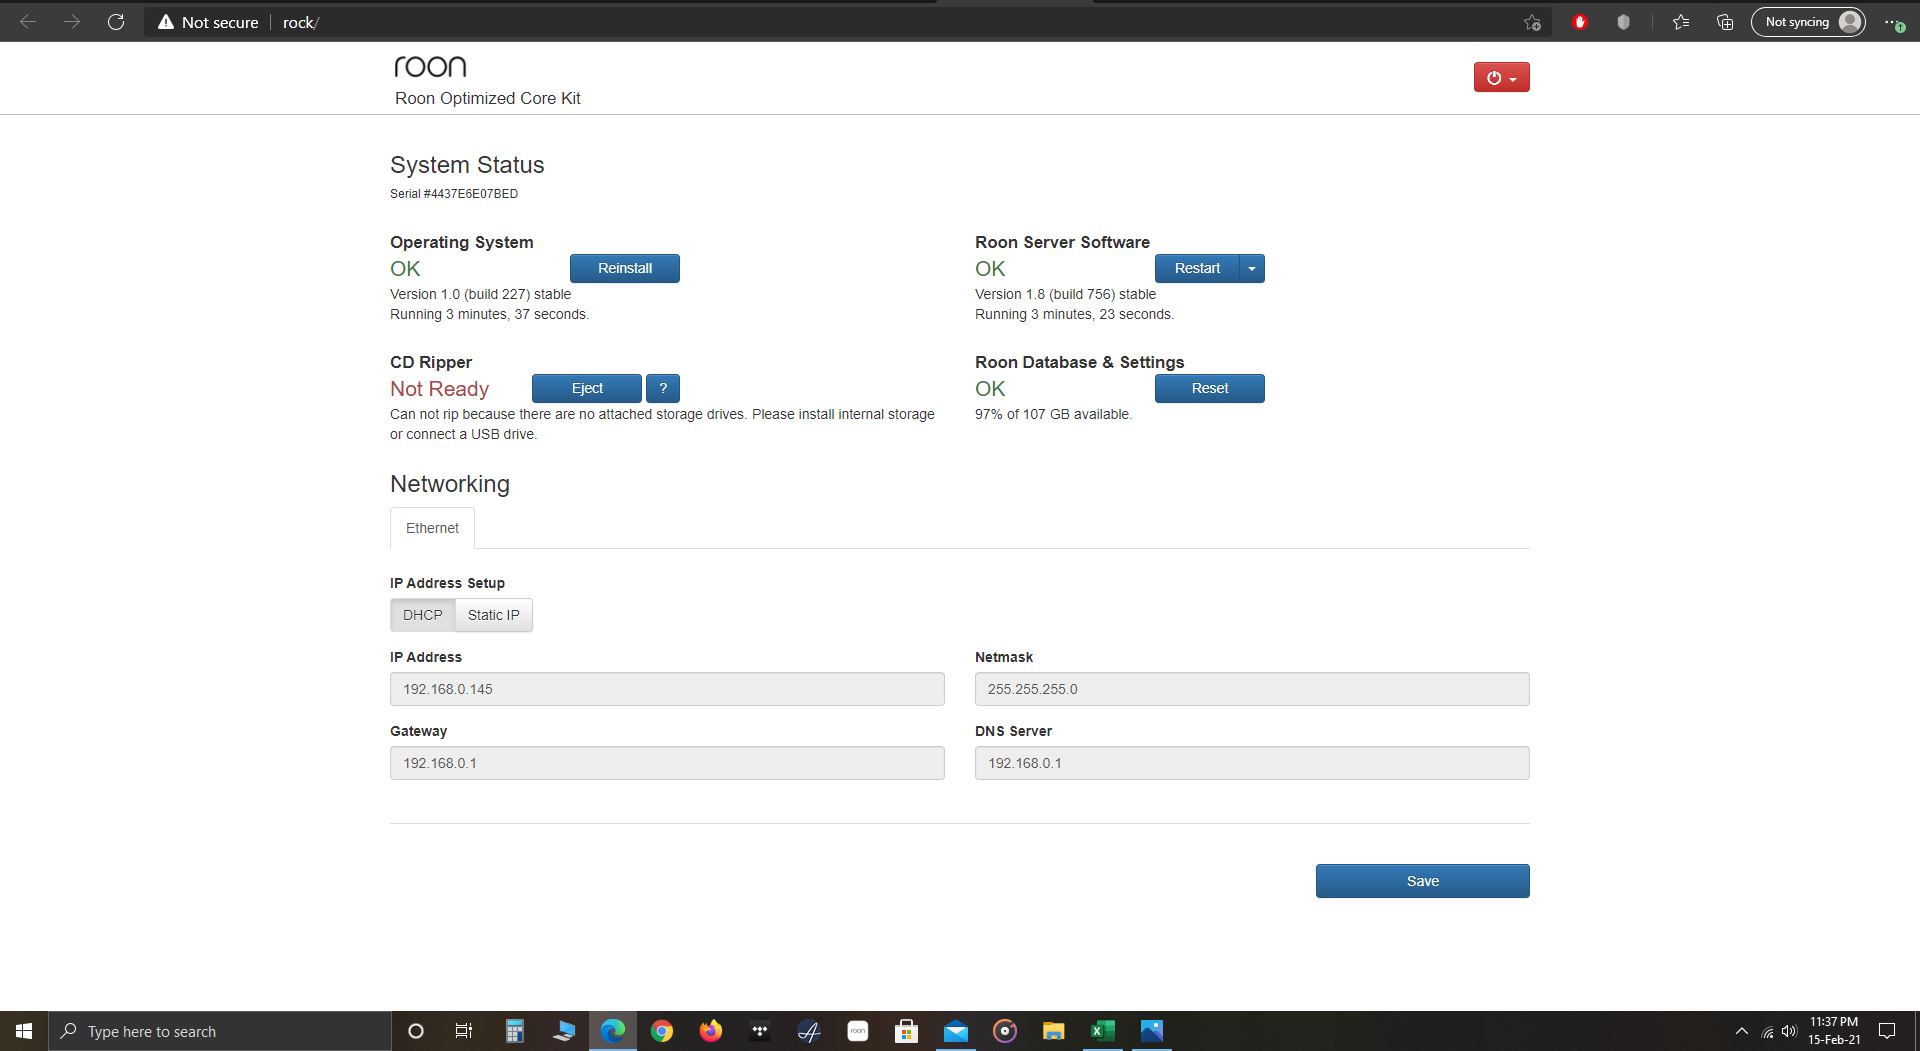The width and height of the screenshot is (1920, 1051).
Task: Open the Windows Start menu
Action: (24, 1031)
